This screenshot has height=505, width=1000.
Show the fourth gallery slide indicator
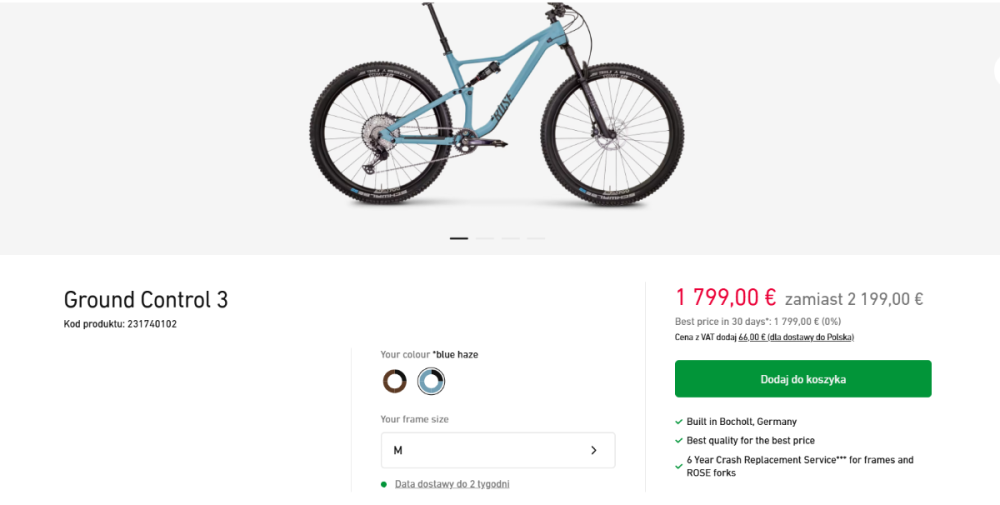[537, 238]
